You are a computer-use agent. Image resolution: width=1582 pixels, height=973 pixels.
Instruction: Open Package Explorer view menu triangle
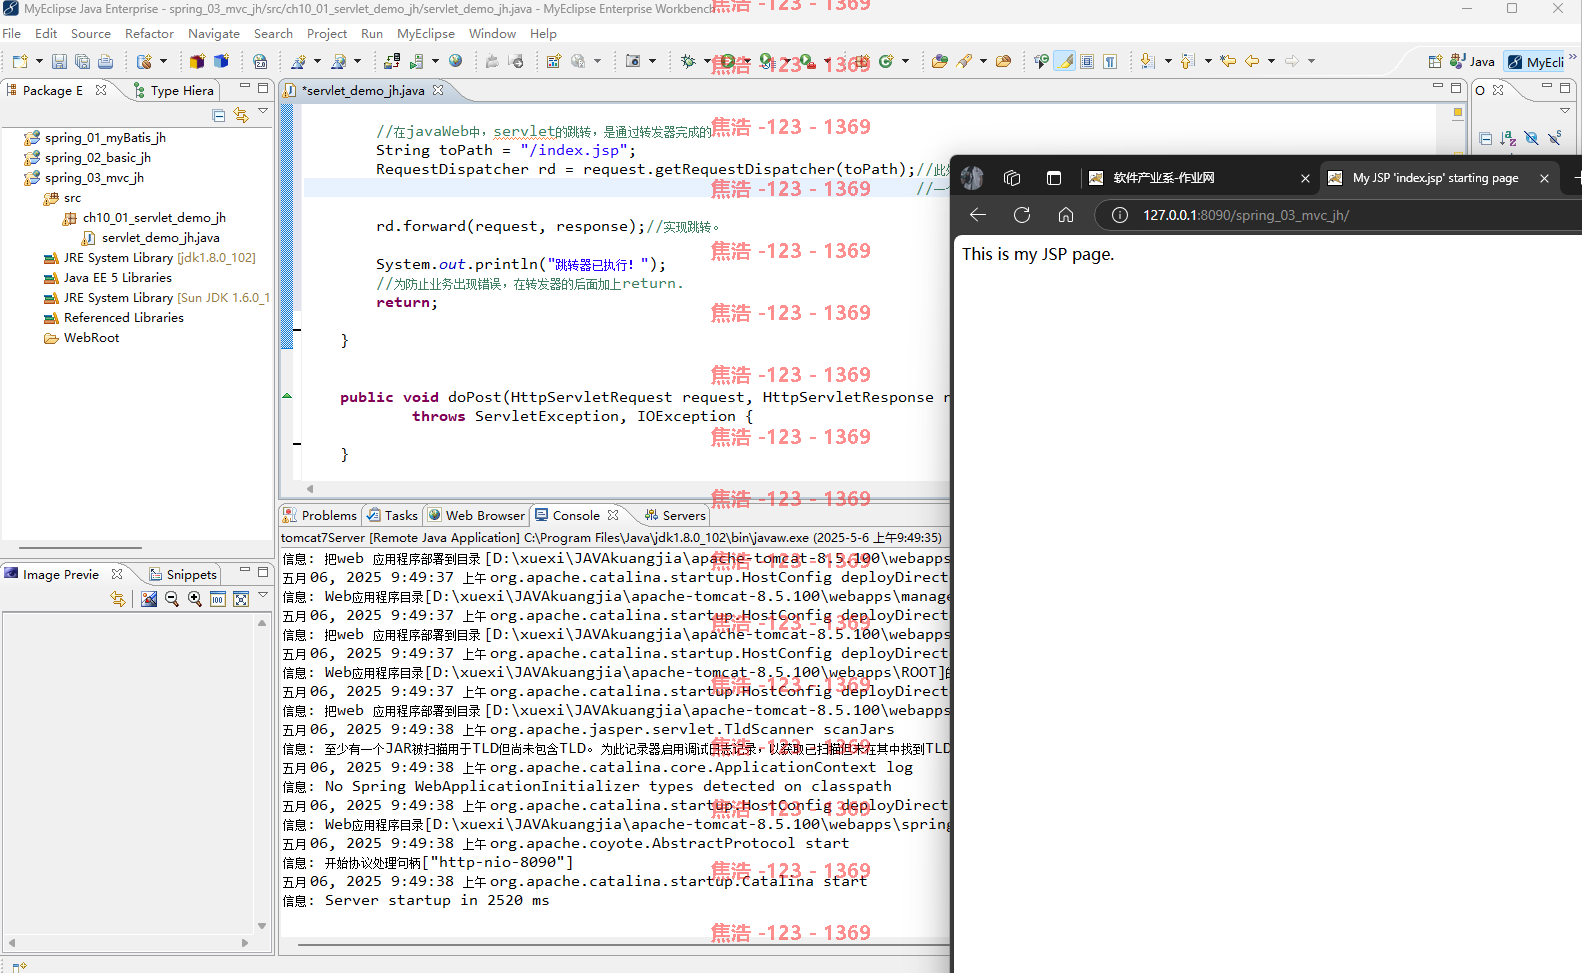pos(263,111)
